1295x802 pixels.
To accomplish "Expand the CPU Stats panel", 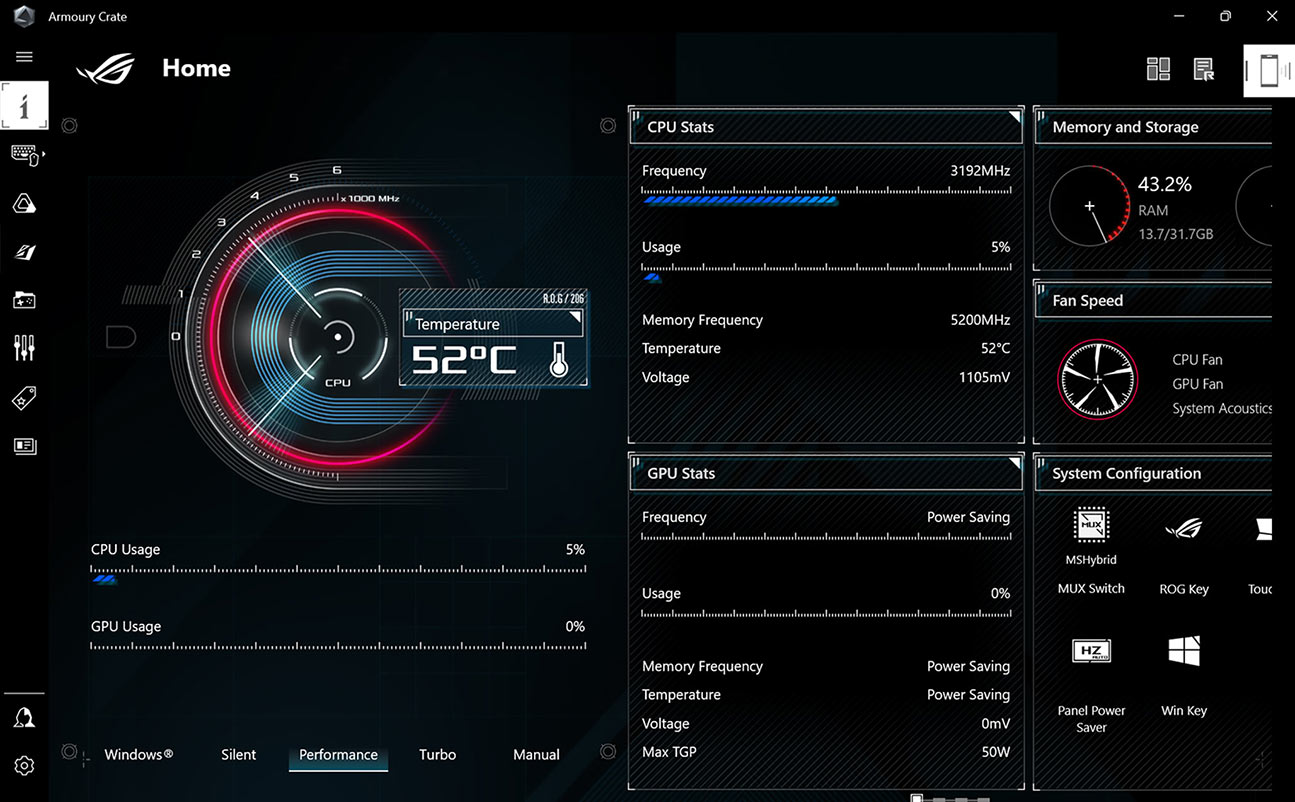I will tap(1013, 115).
